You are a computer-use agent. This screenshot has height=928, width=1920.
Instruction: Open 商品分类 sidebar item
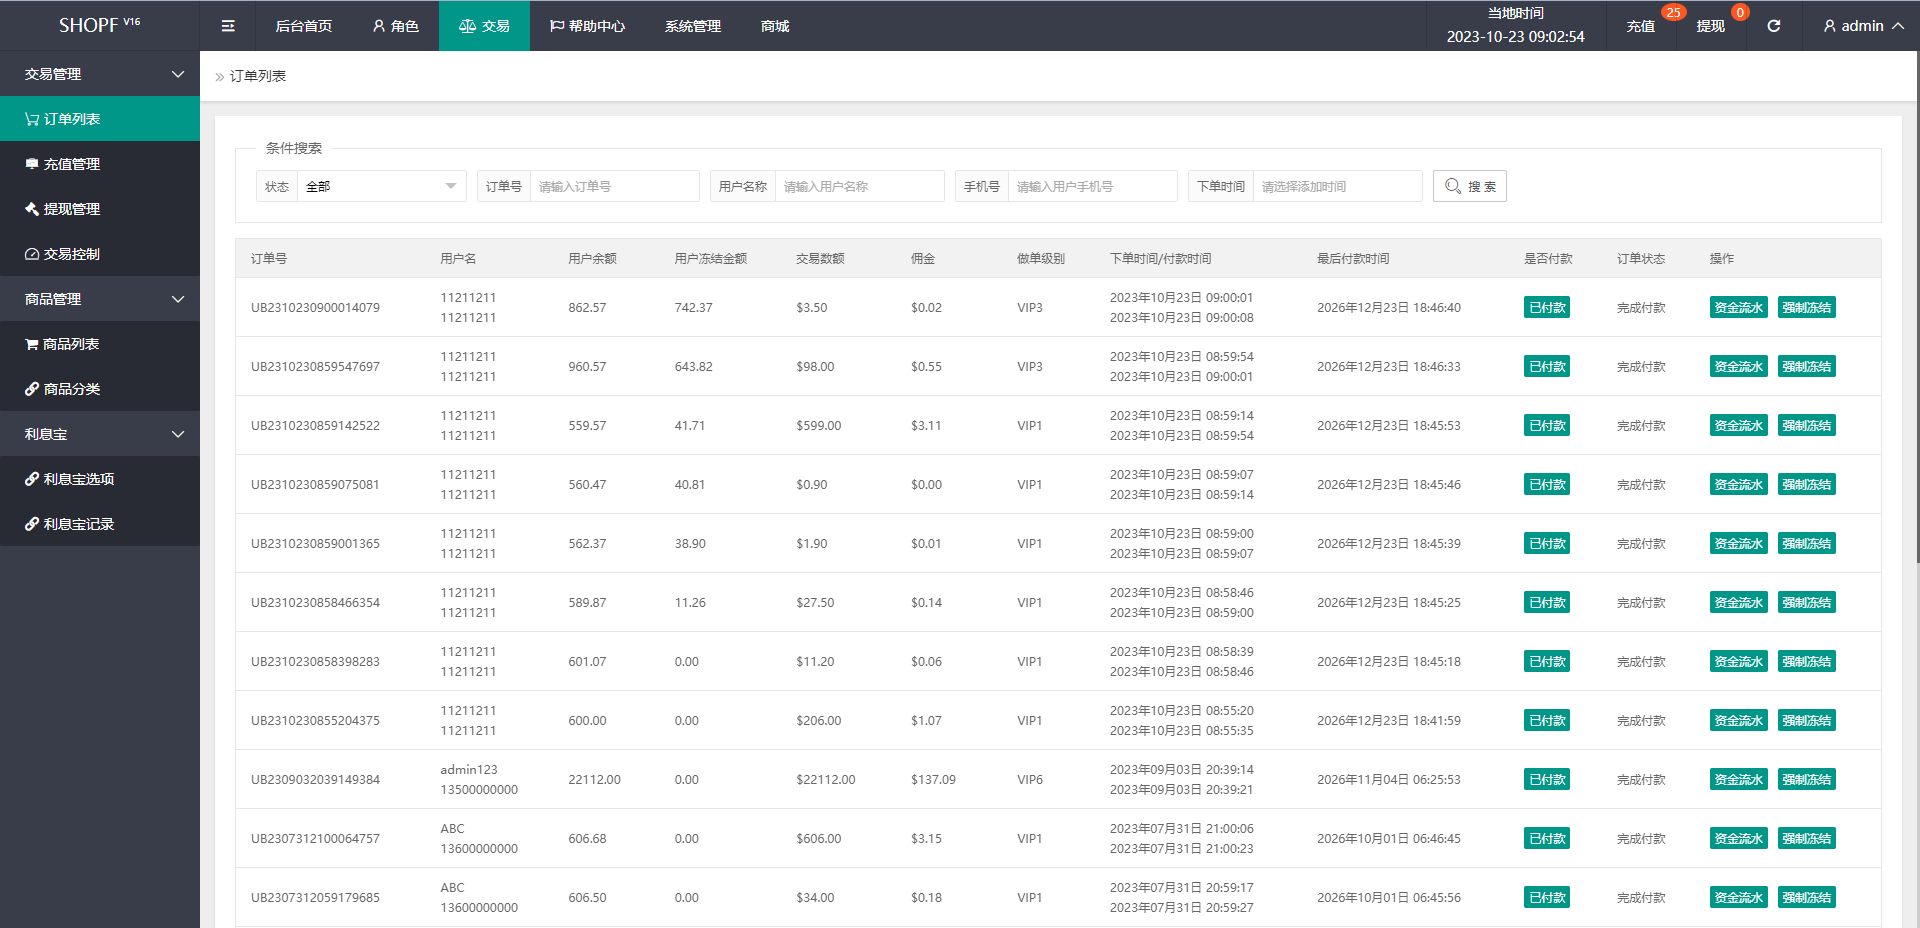(x=71, y=389)
